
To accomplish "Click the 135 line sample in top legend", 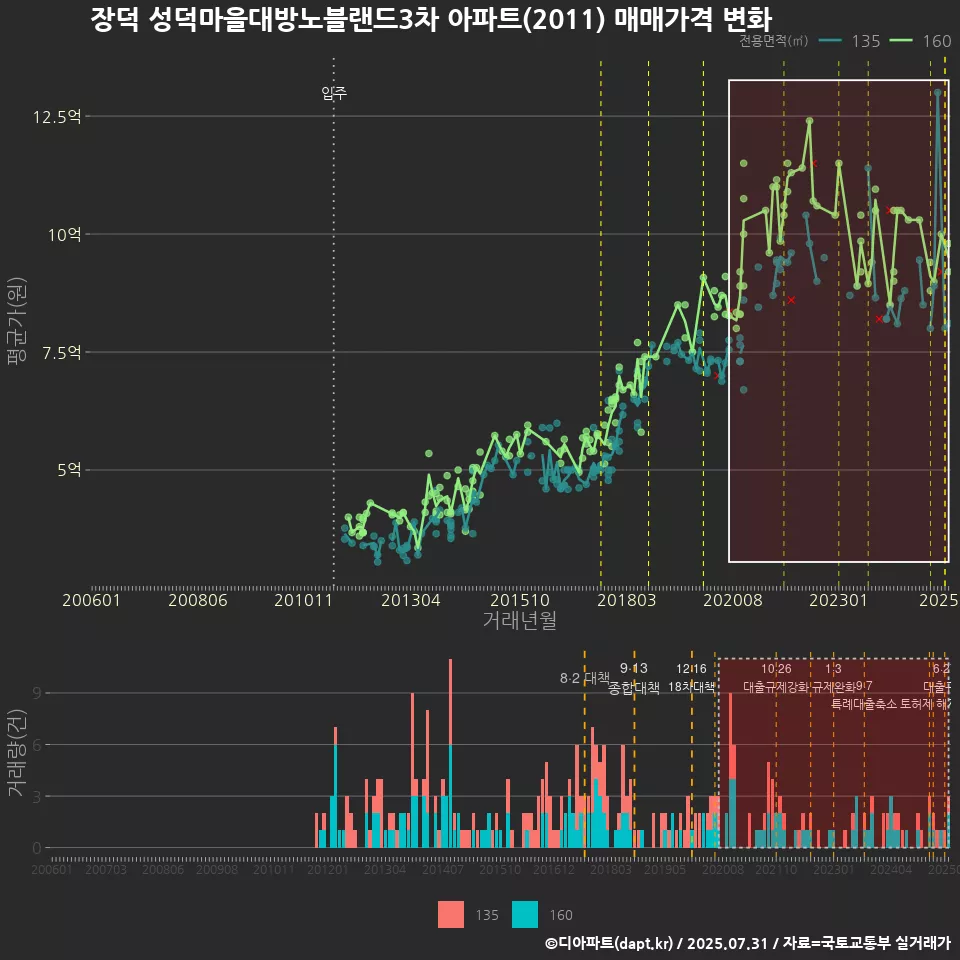I will tap(830, 41).
